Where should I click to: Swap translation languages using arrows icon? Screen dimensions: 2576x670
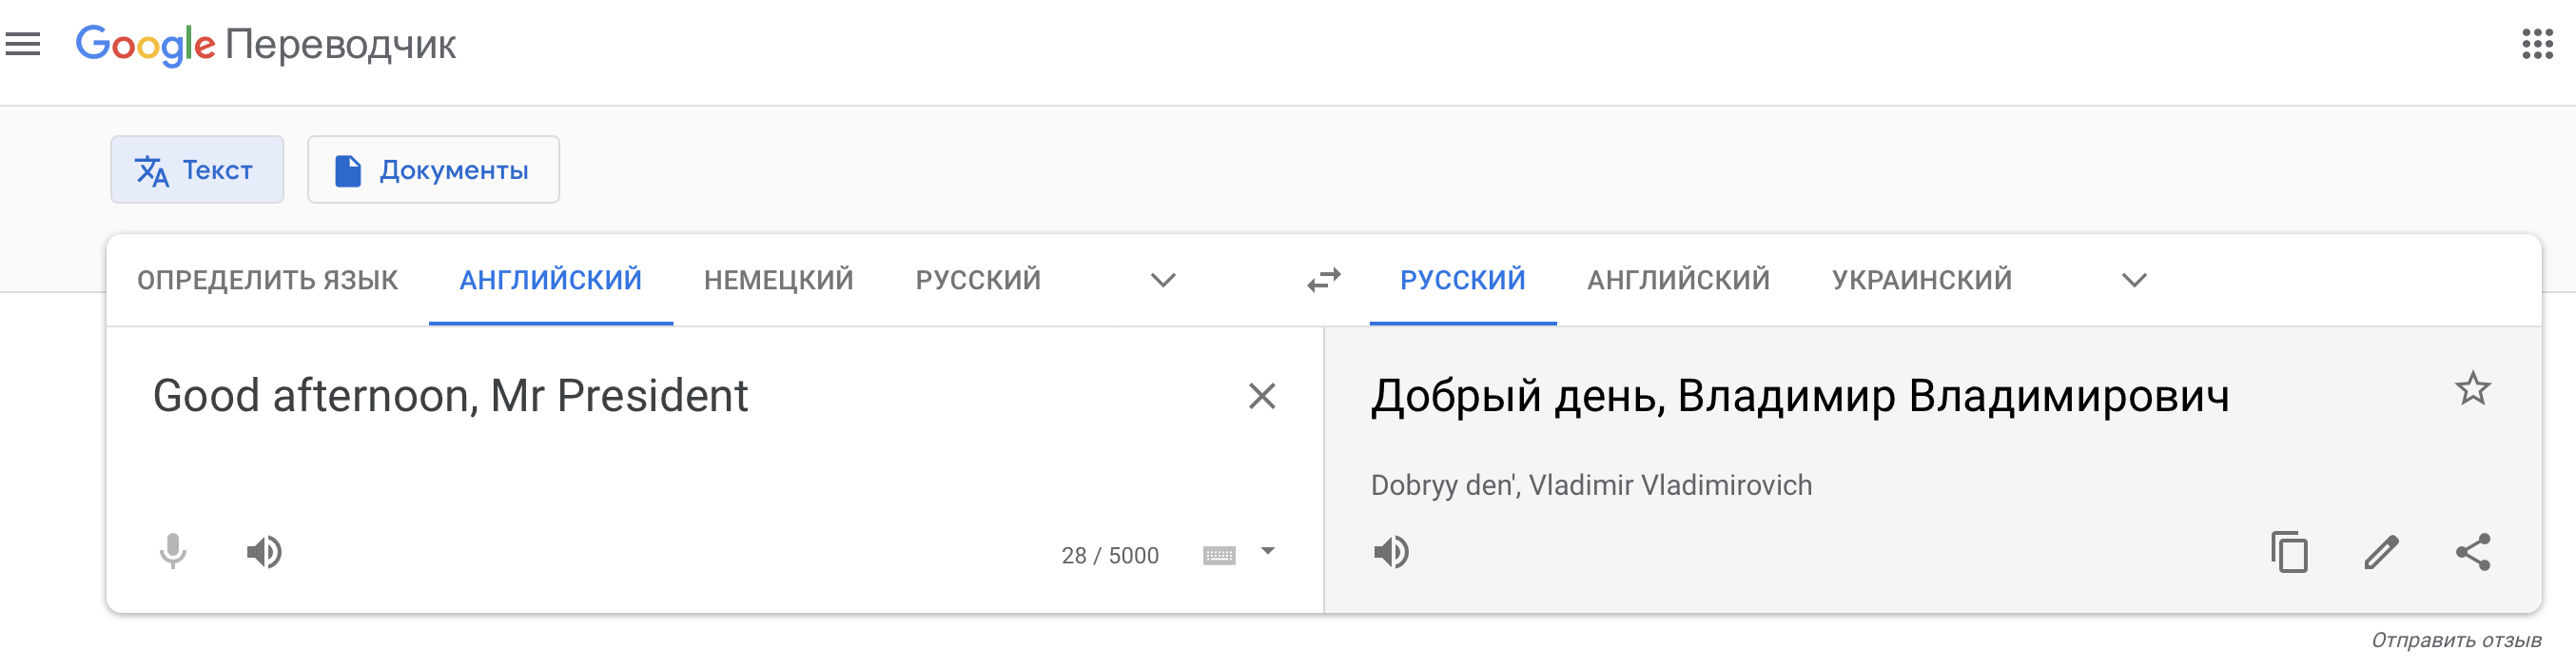click(1322, 281)
